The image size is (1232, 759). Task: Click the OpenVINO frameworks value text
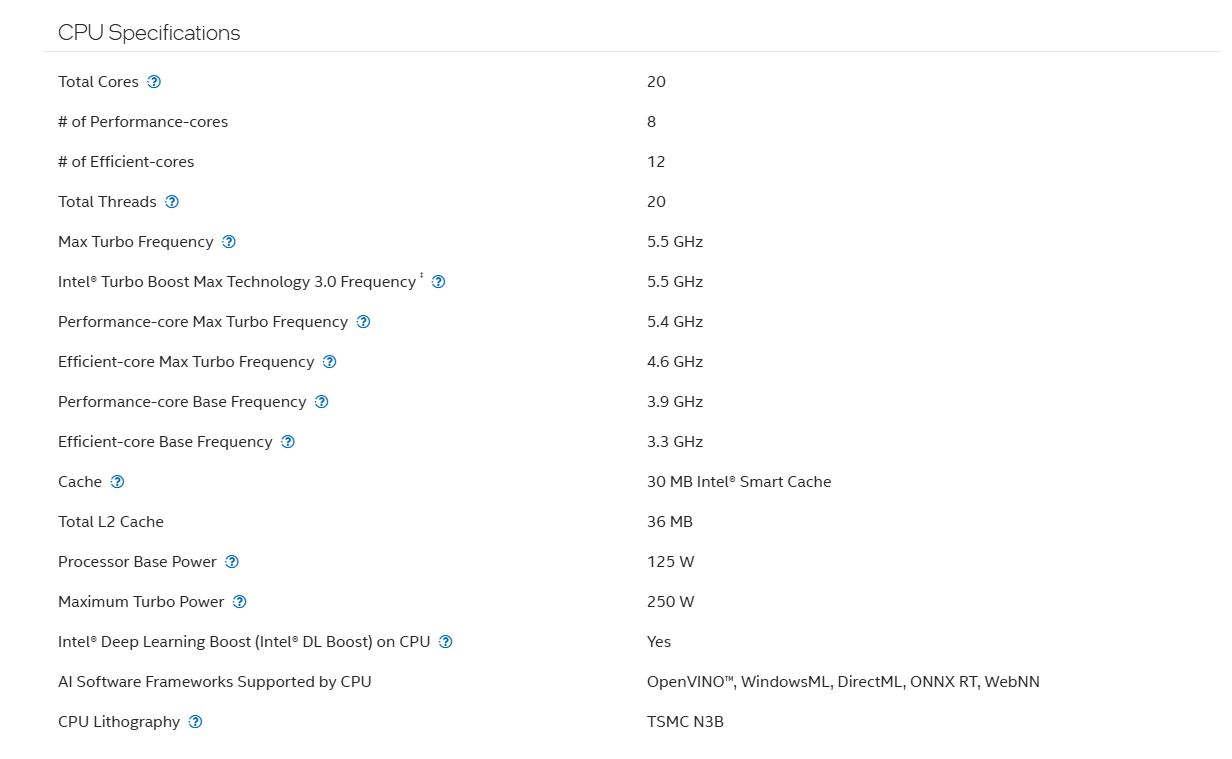843,681
